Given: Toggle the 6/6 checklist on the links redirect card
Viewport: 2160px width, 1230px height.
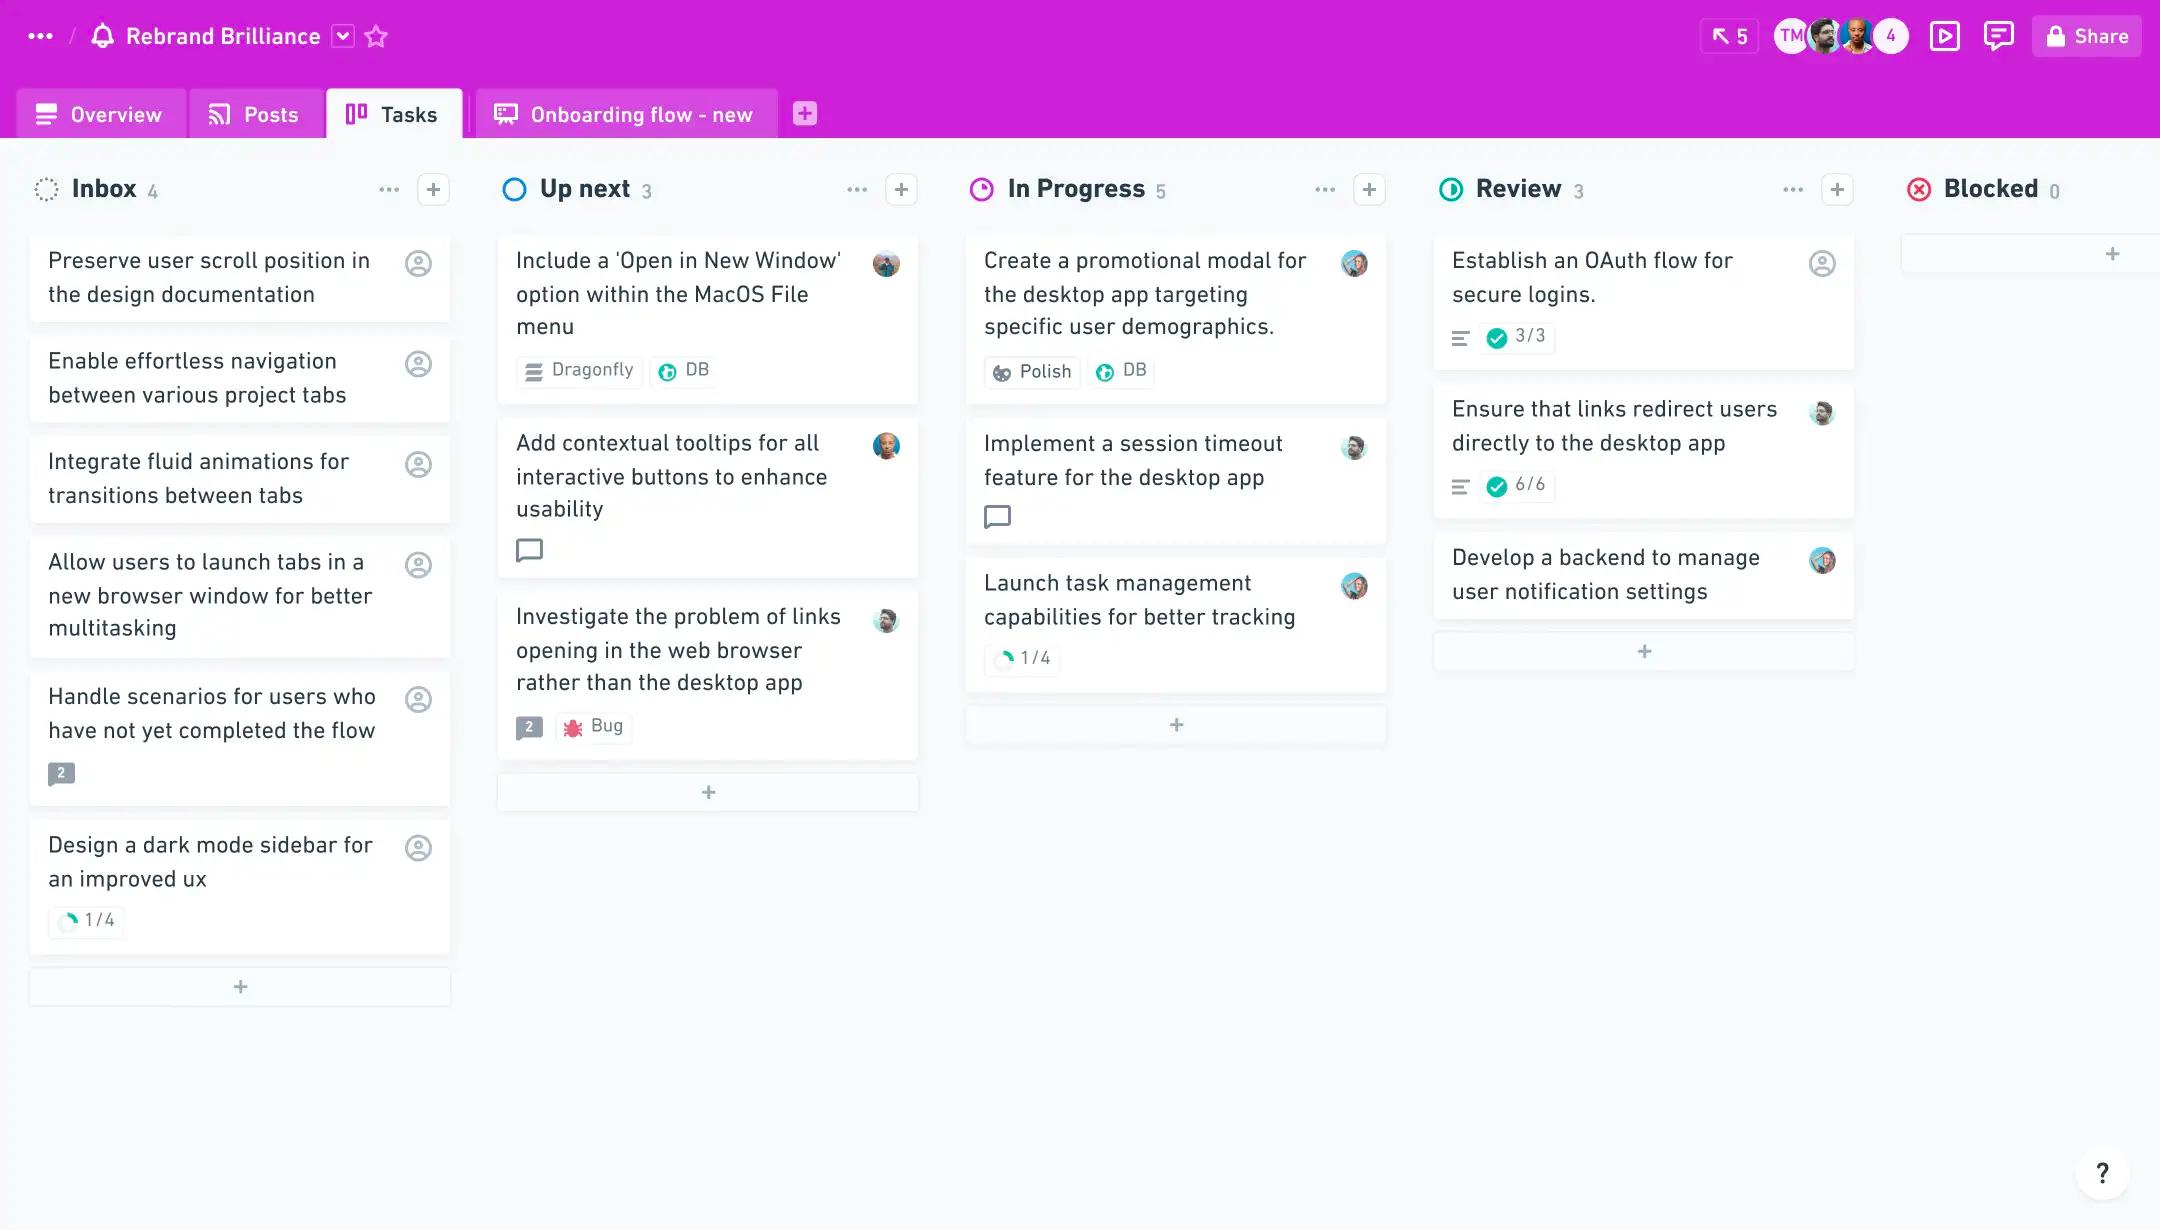Looking at the screenshot, I should [x=1517, y=486].
